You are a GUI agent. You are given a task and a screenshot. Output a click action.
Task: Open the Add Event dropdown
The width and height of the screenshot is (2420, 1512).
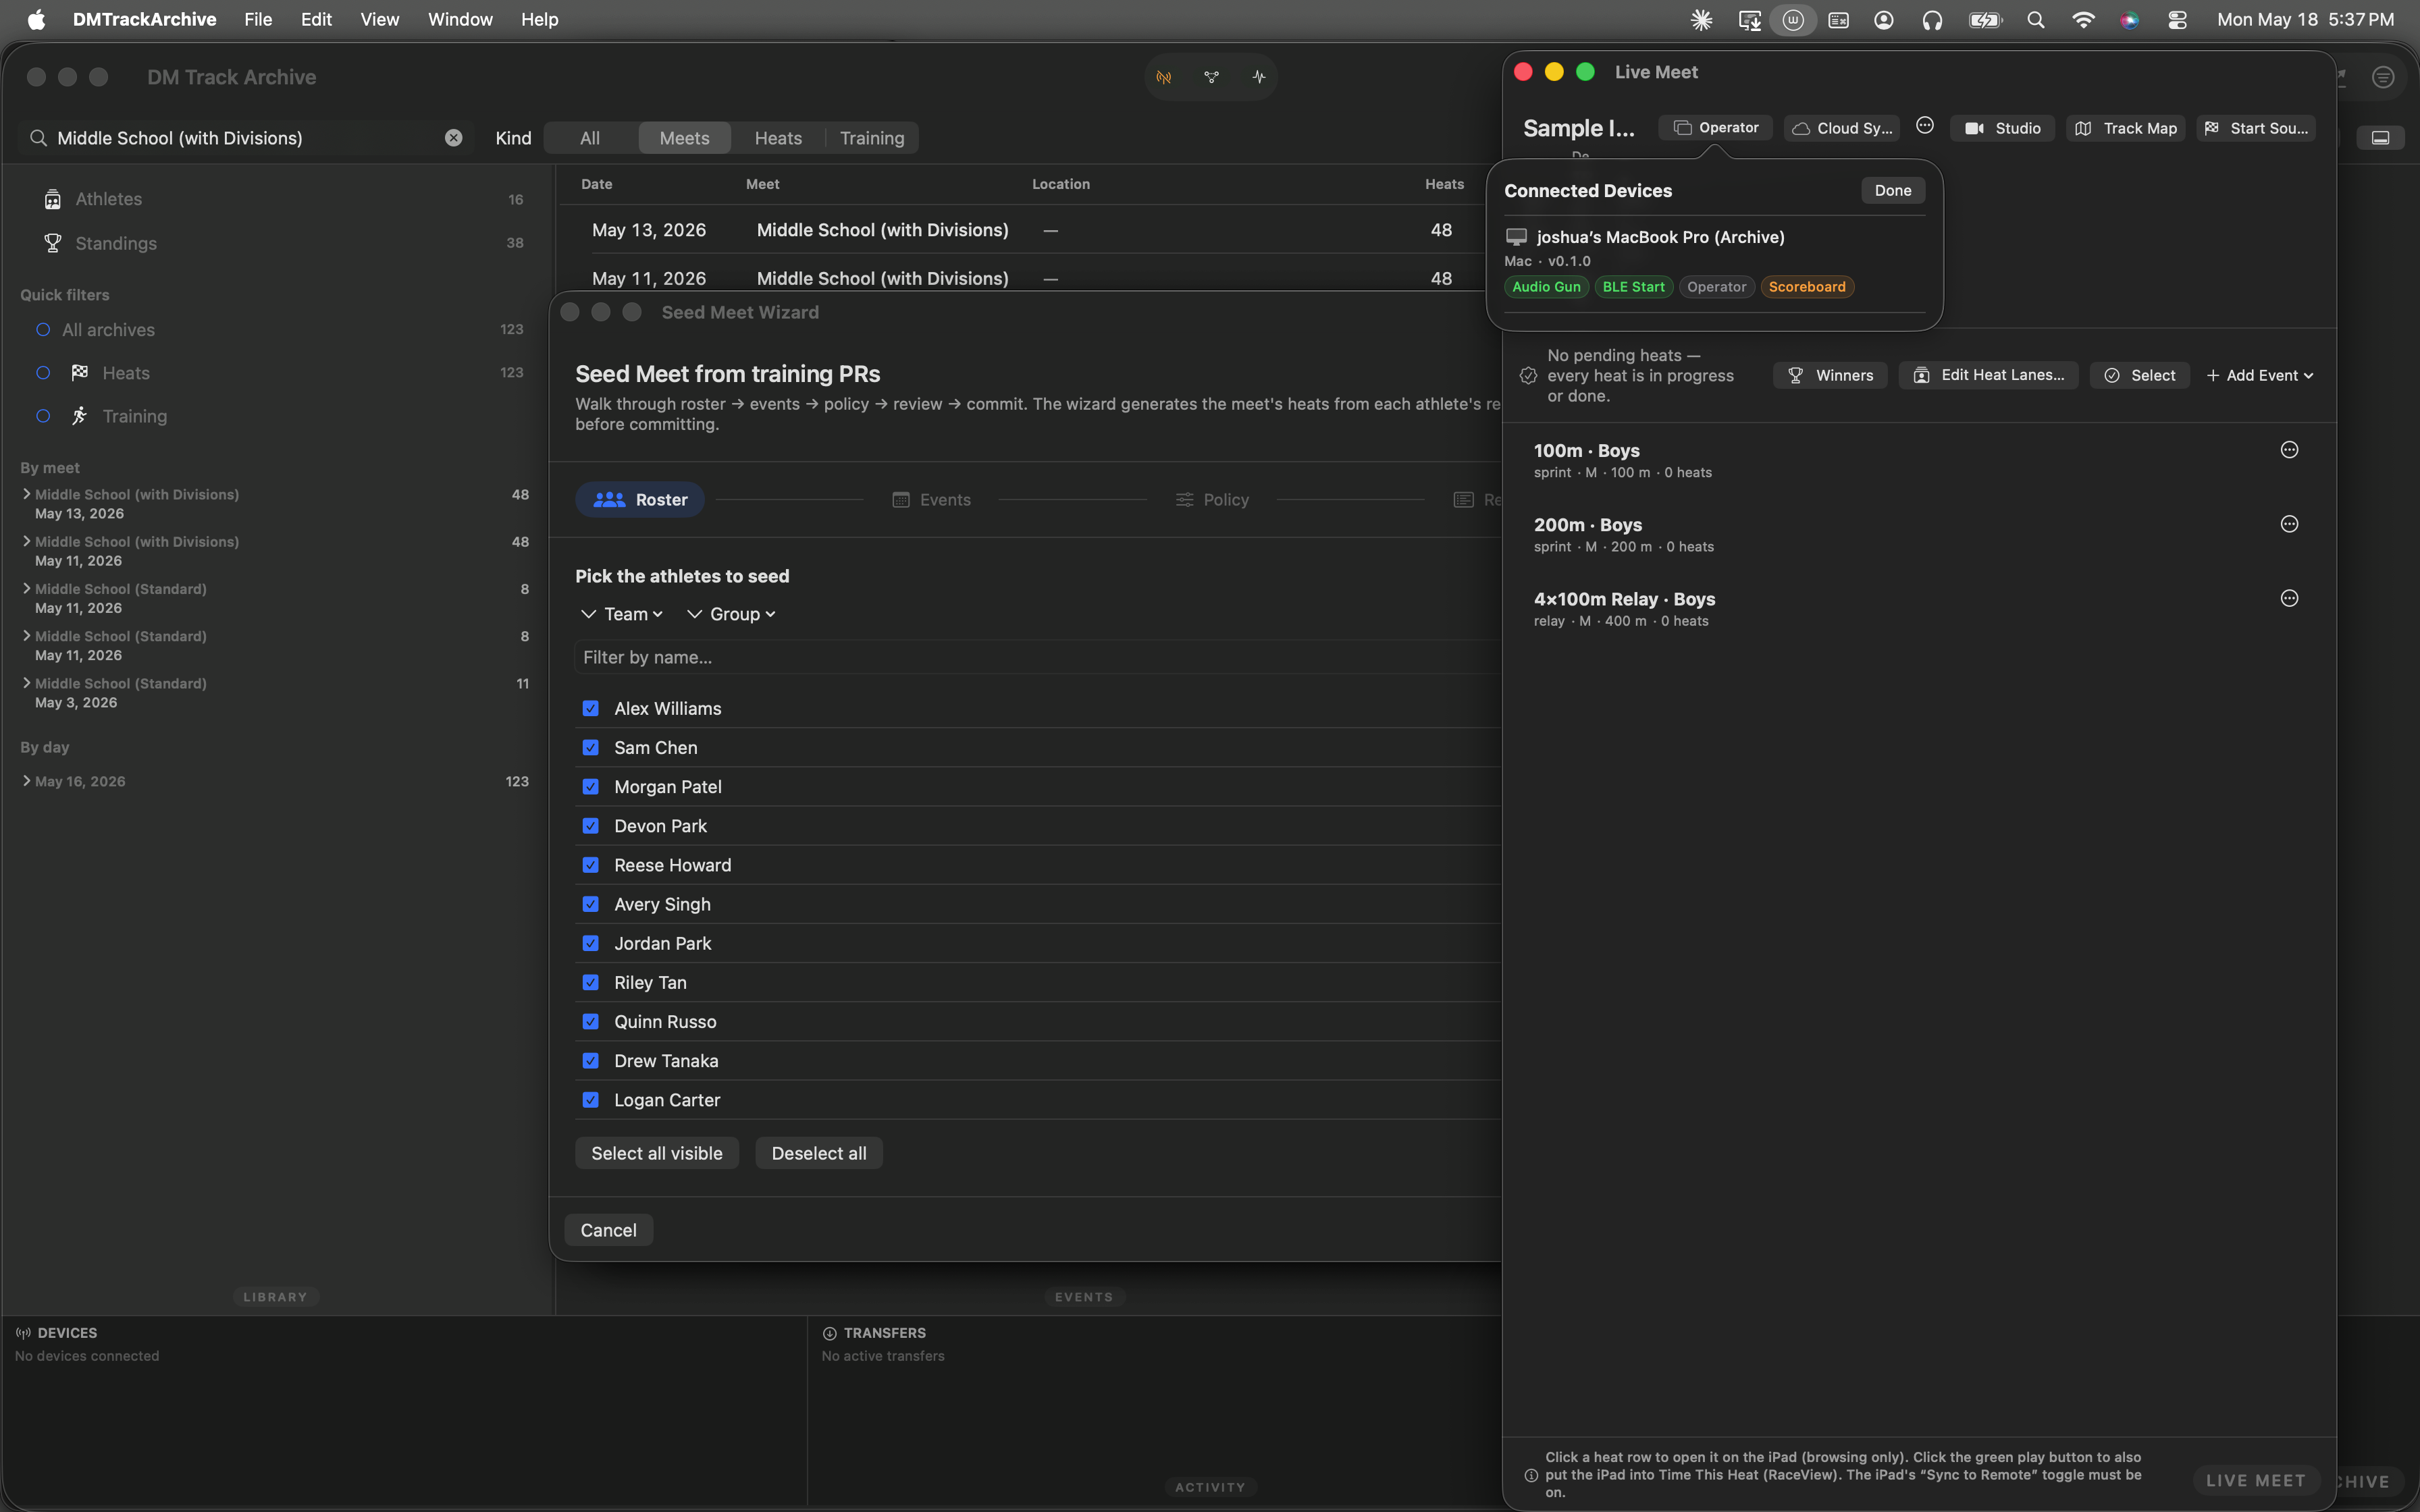2259,375
